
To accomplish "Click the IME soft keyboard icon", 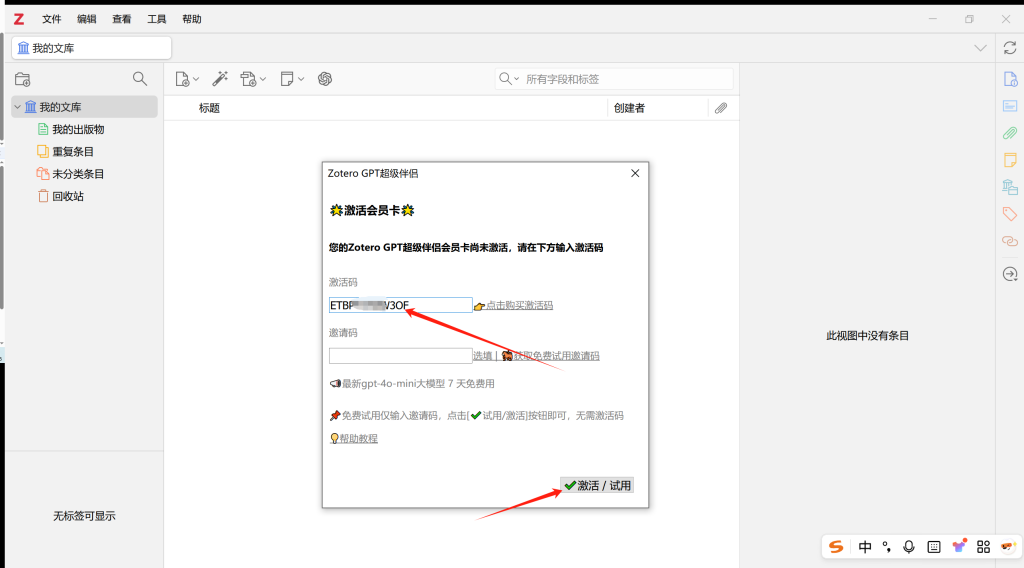I will [x=934, y=547].
